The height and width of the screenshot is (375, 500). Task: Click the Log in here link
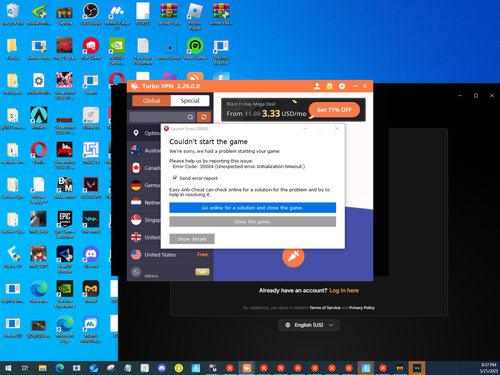[x=344, y=291]
